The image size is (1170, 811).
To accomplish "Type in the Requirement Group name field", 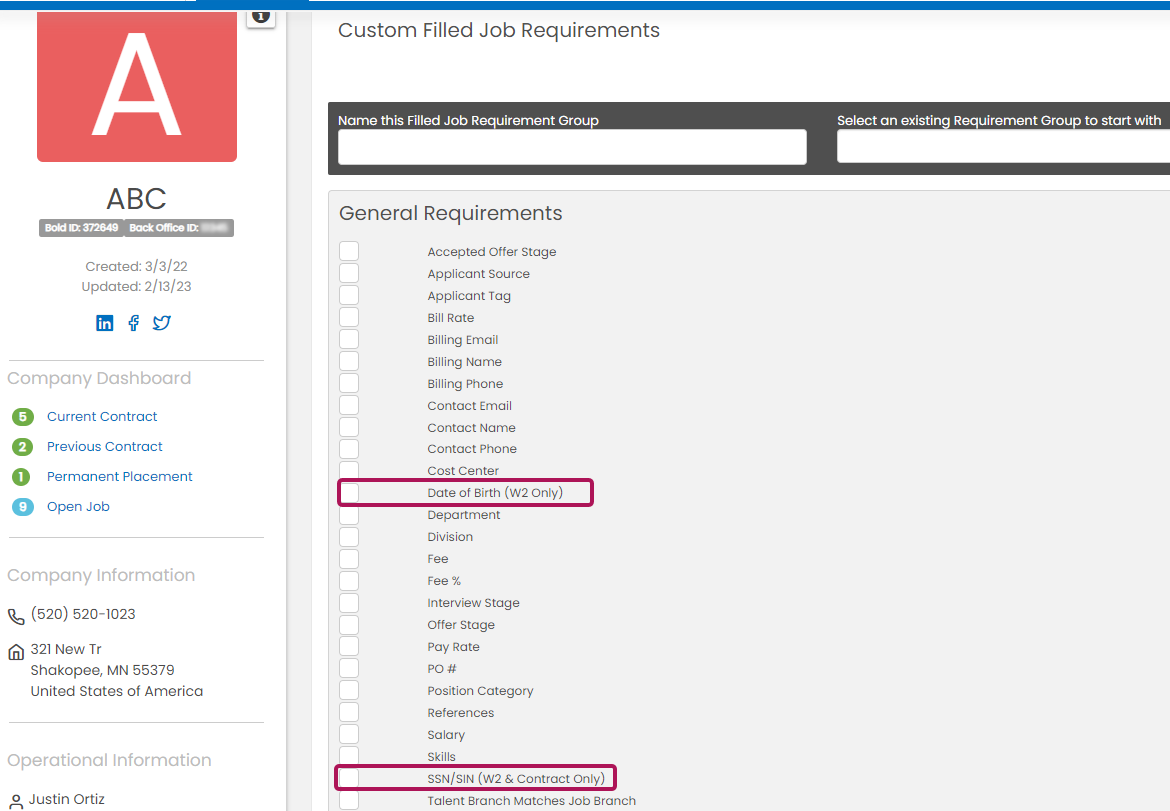I will 572,147.
